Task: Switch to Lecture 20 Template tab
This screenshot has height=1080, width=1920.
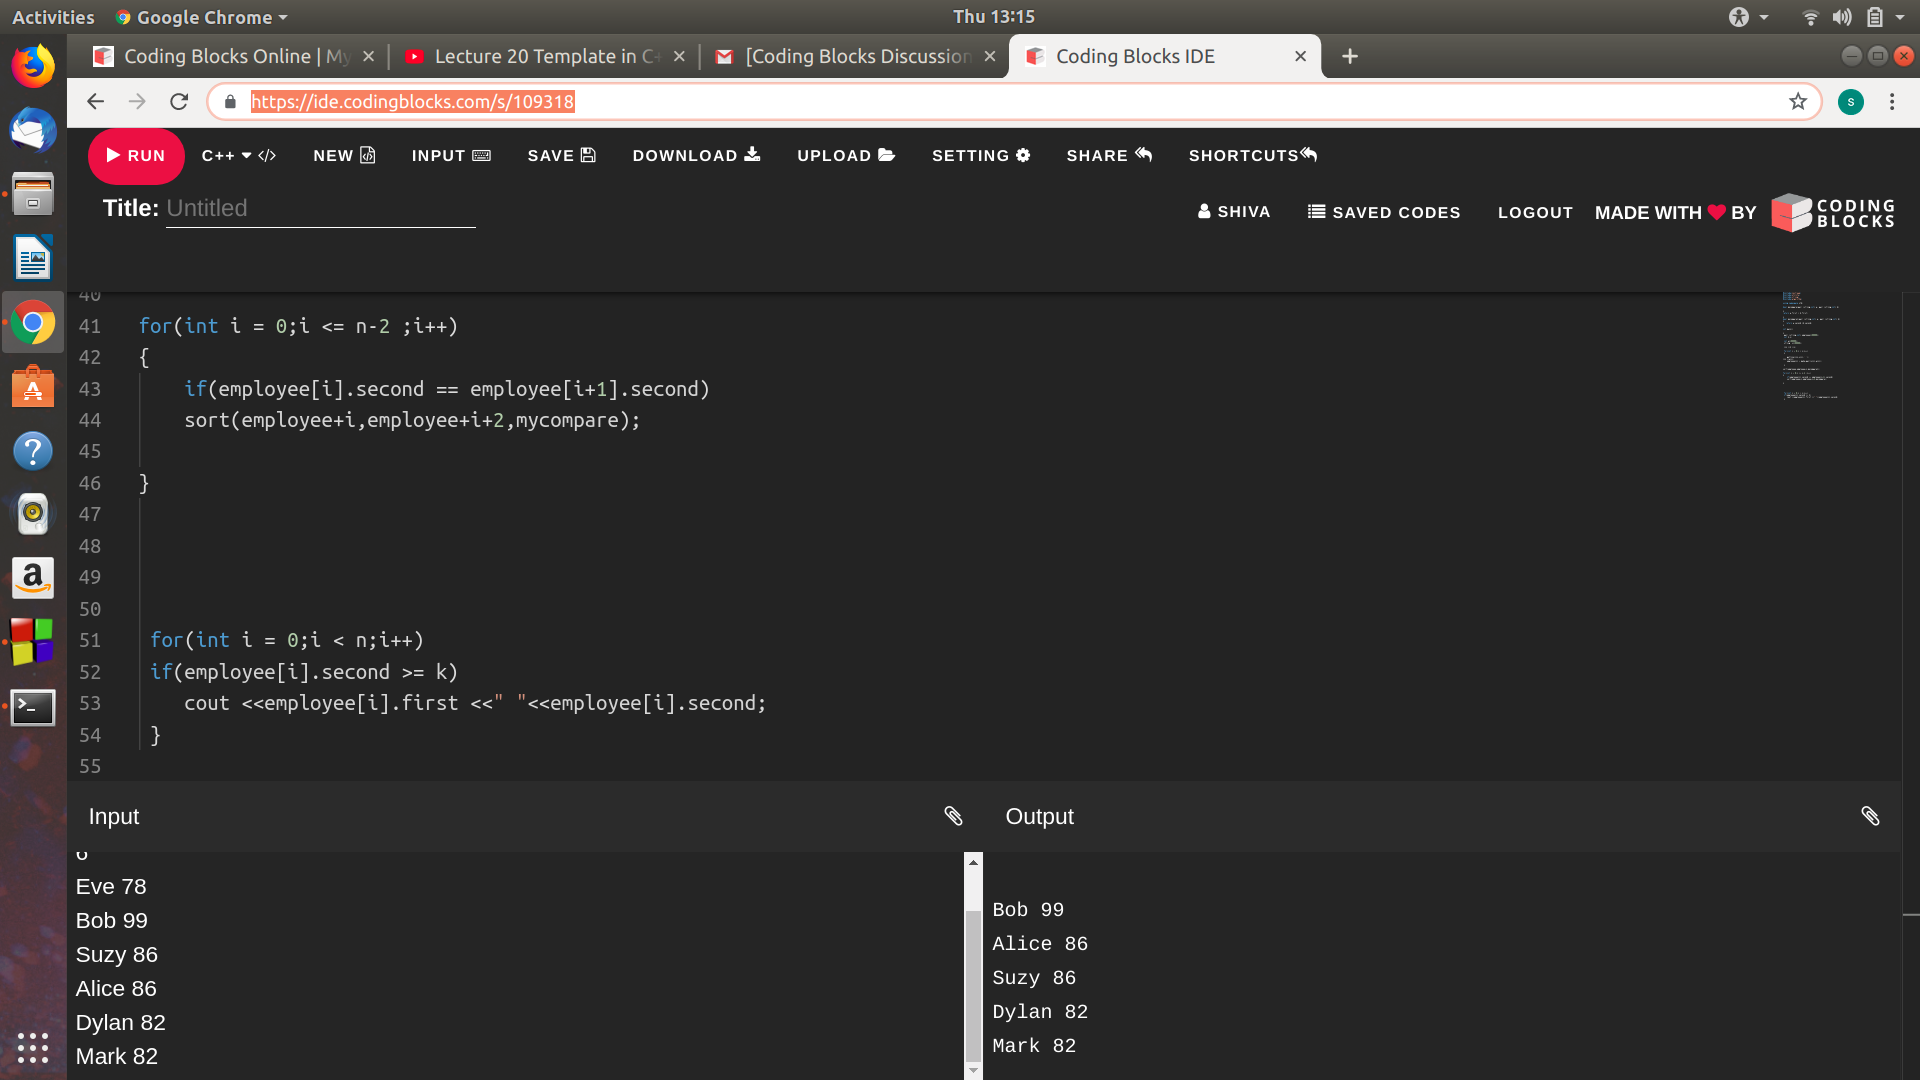Action: pyautogui.click(x=546, y=57)
